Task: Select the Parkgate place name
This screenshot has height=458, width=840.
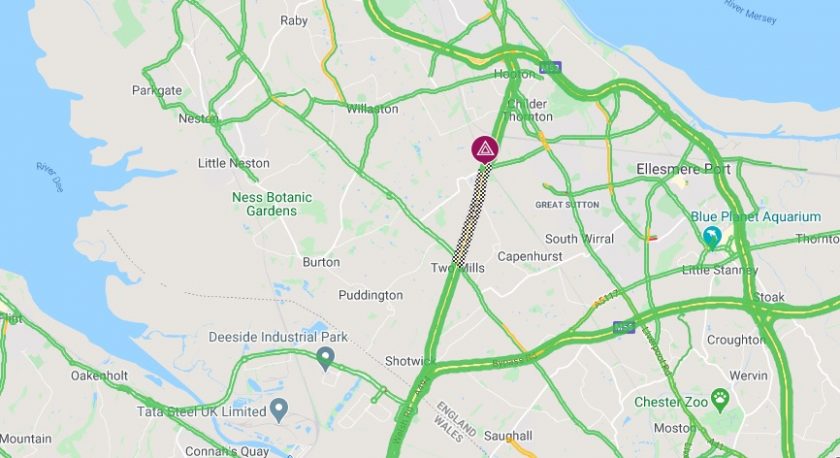Action: [x=157, y=90]
